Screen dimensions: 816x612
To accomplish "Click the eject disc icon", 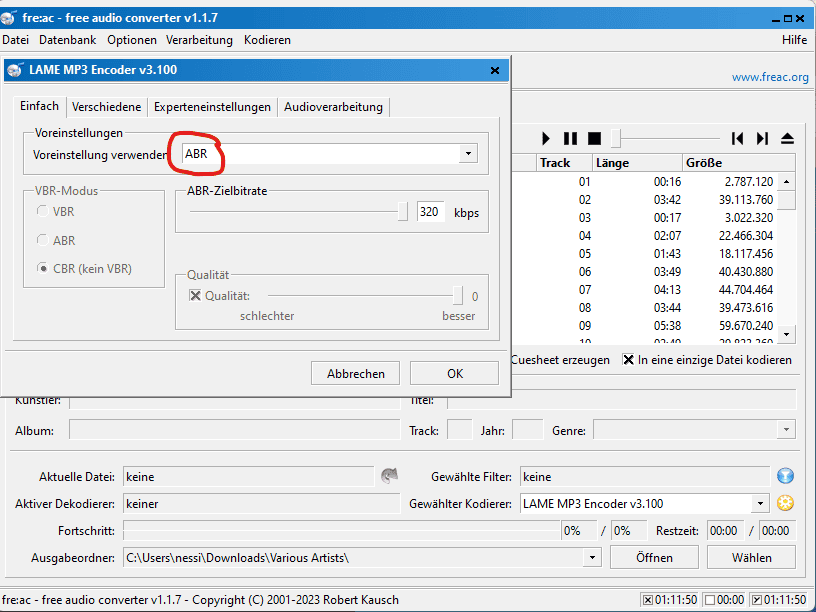I will (x=787, y=138).
